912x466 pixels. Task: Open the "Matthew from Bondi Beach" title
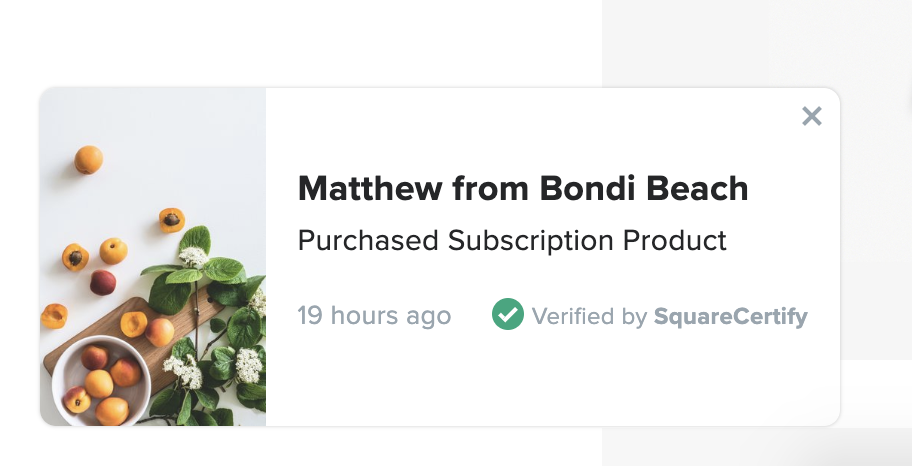point(523,188)
